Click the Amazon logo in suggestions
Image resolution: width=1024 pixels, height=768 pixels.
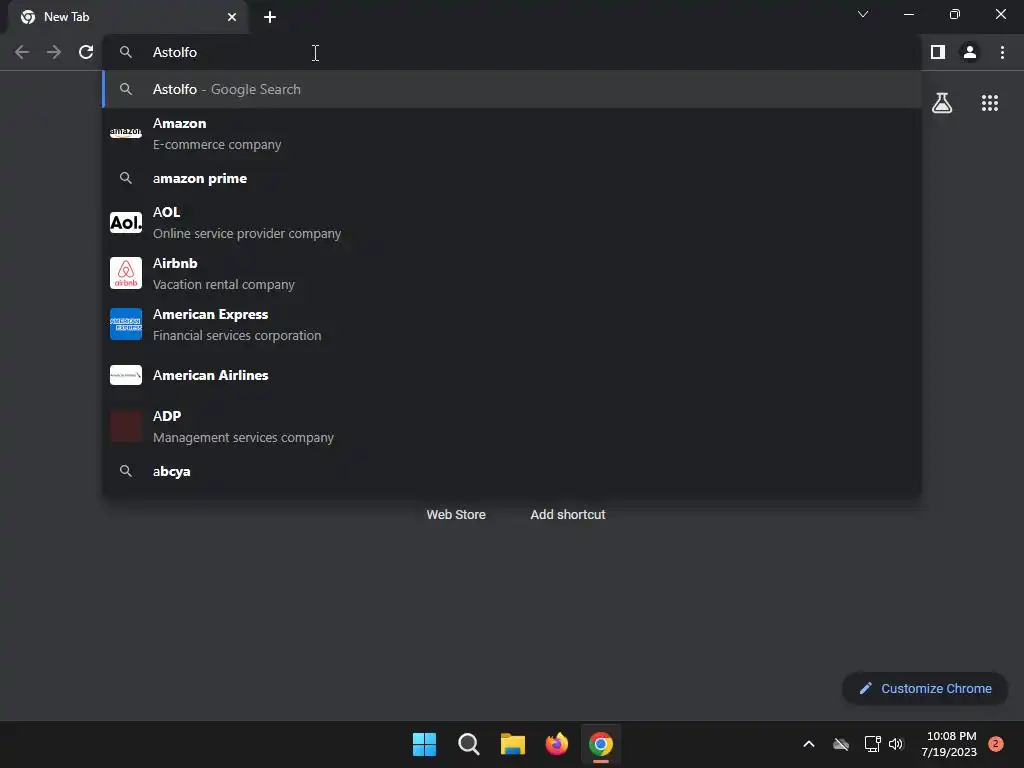tap(125, 133)
